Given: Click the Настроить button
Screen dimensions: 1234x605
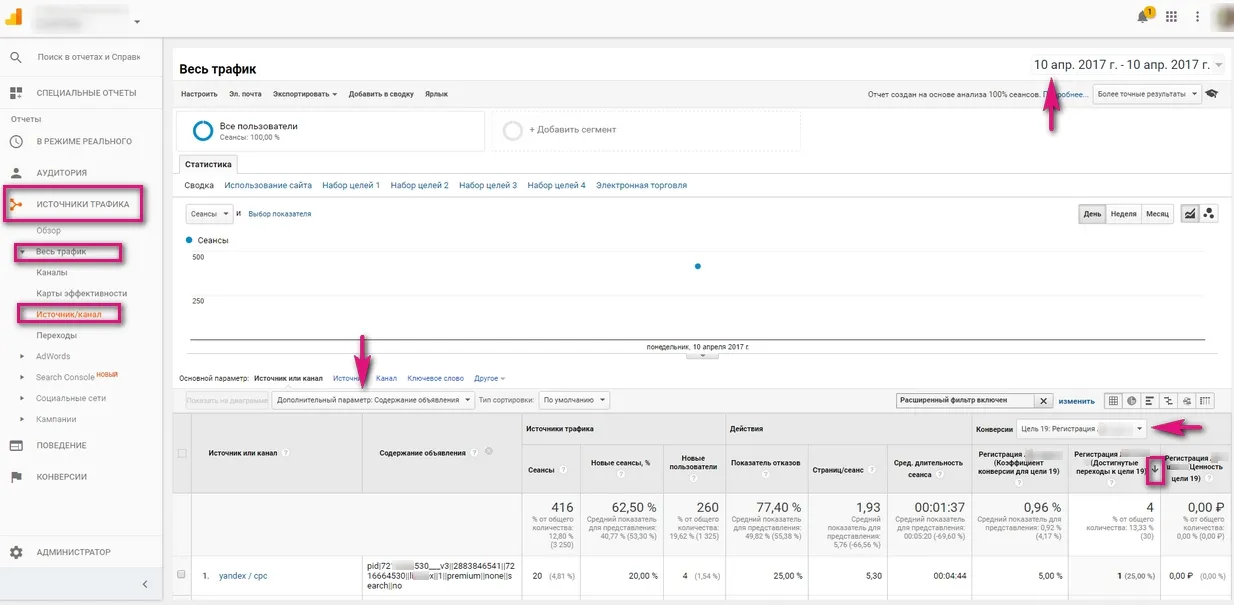Looking at the screenshot, I should [x=199, y=94].
